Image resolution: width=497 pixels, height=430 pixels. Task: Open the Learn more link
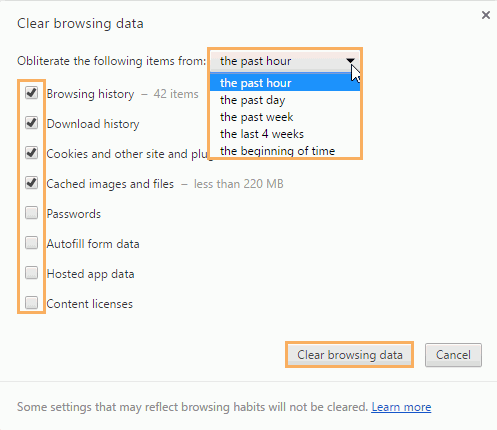tap(401, 407)
